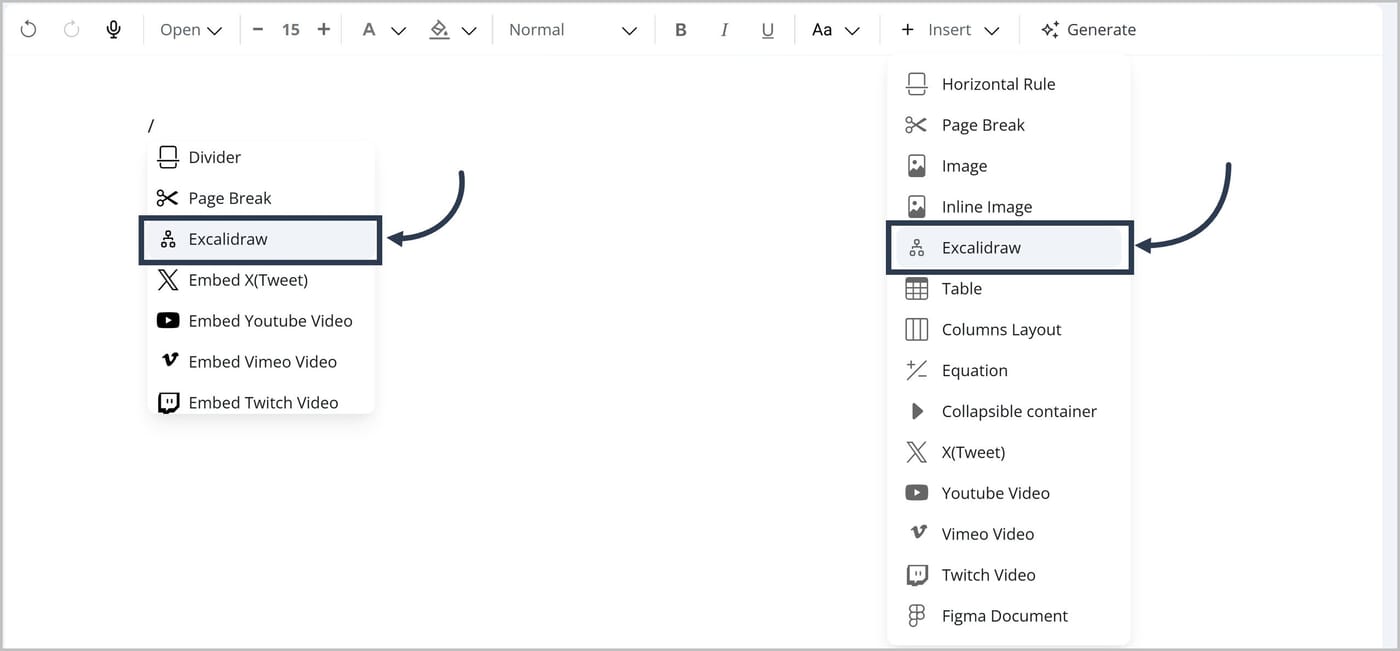This screenshot has width=1400, height=651.
Task: Toggle italic formatting
Action: 724,30
